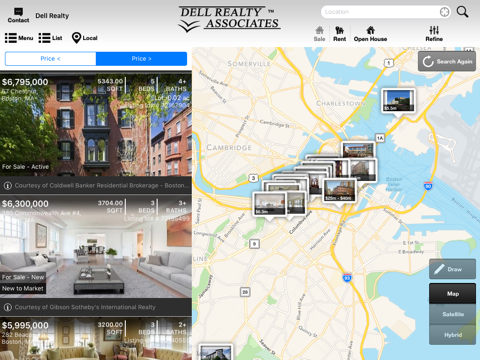Image resolution: width=480 pixels, height=360 pixels.
Task: Click the For Sale - New status
Action: click(x=23, y=277)
